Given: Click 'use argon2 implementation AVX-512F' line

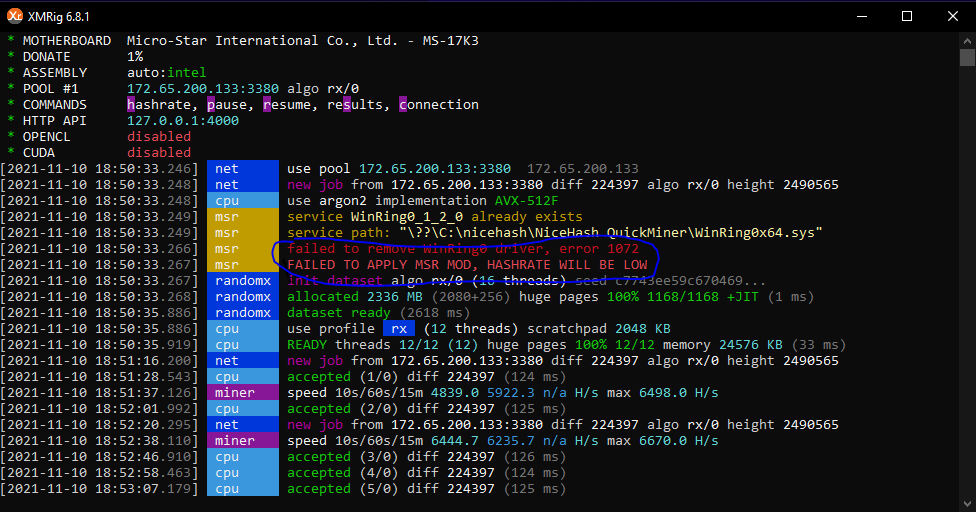Looking at the screenshot, I should click(423, 201).
